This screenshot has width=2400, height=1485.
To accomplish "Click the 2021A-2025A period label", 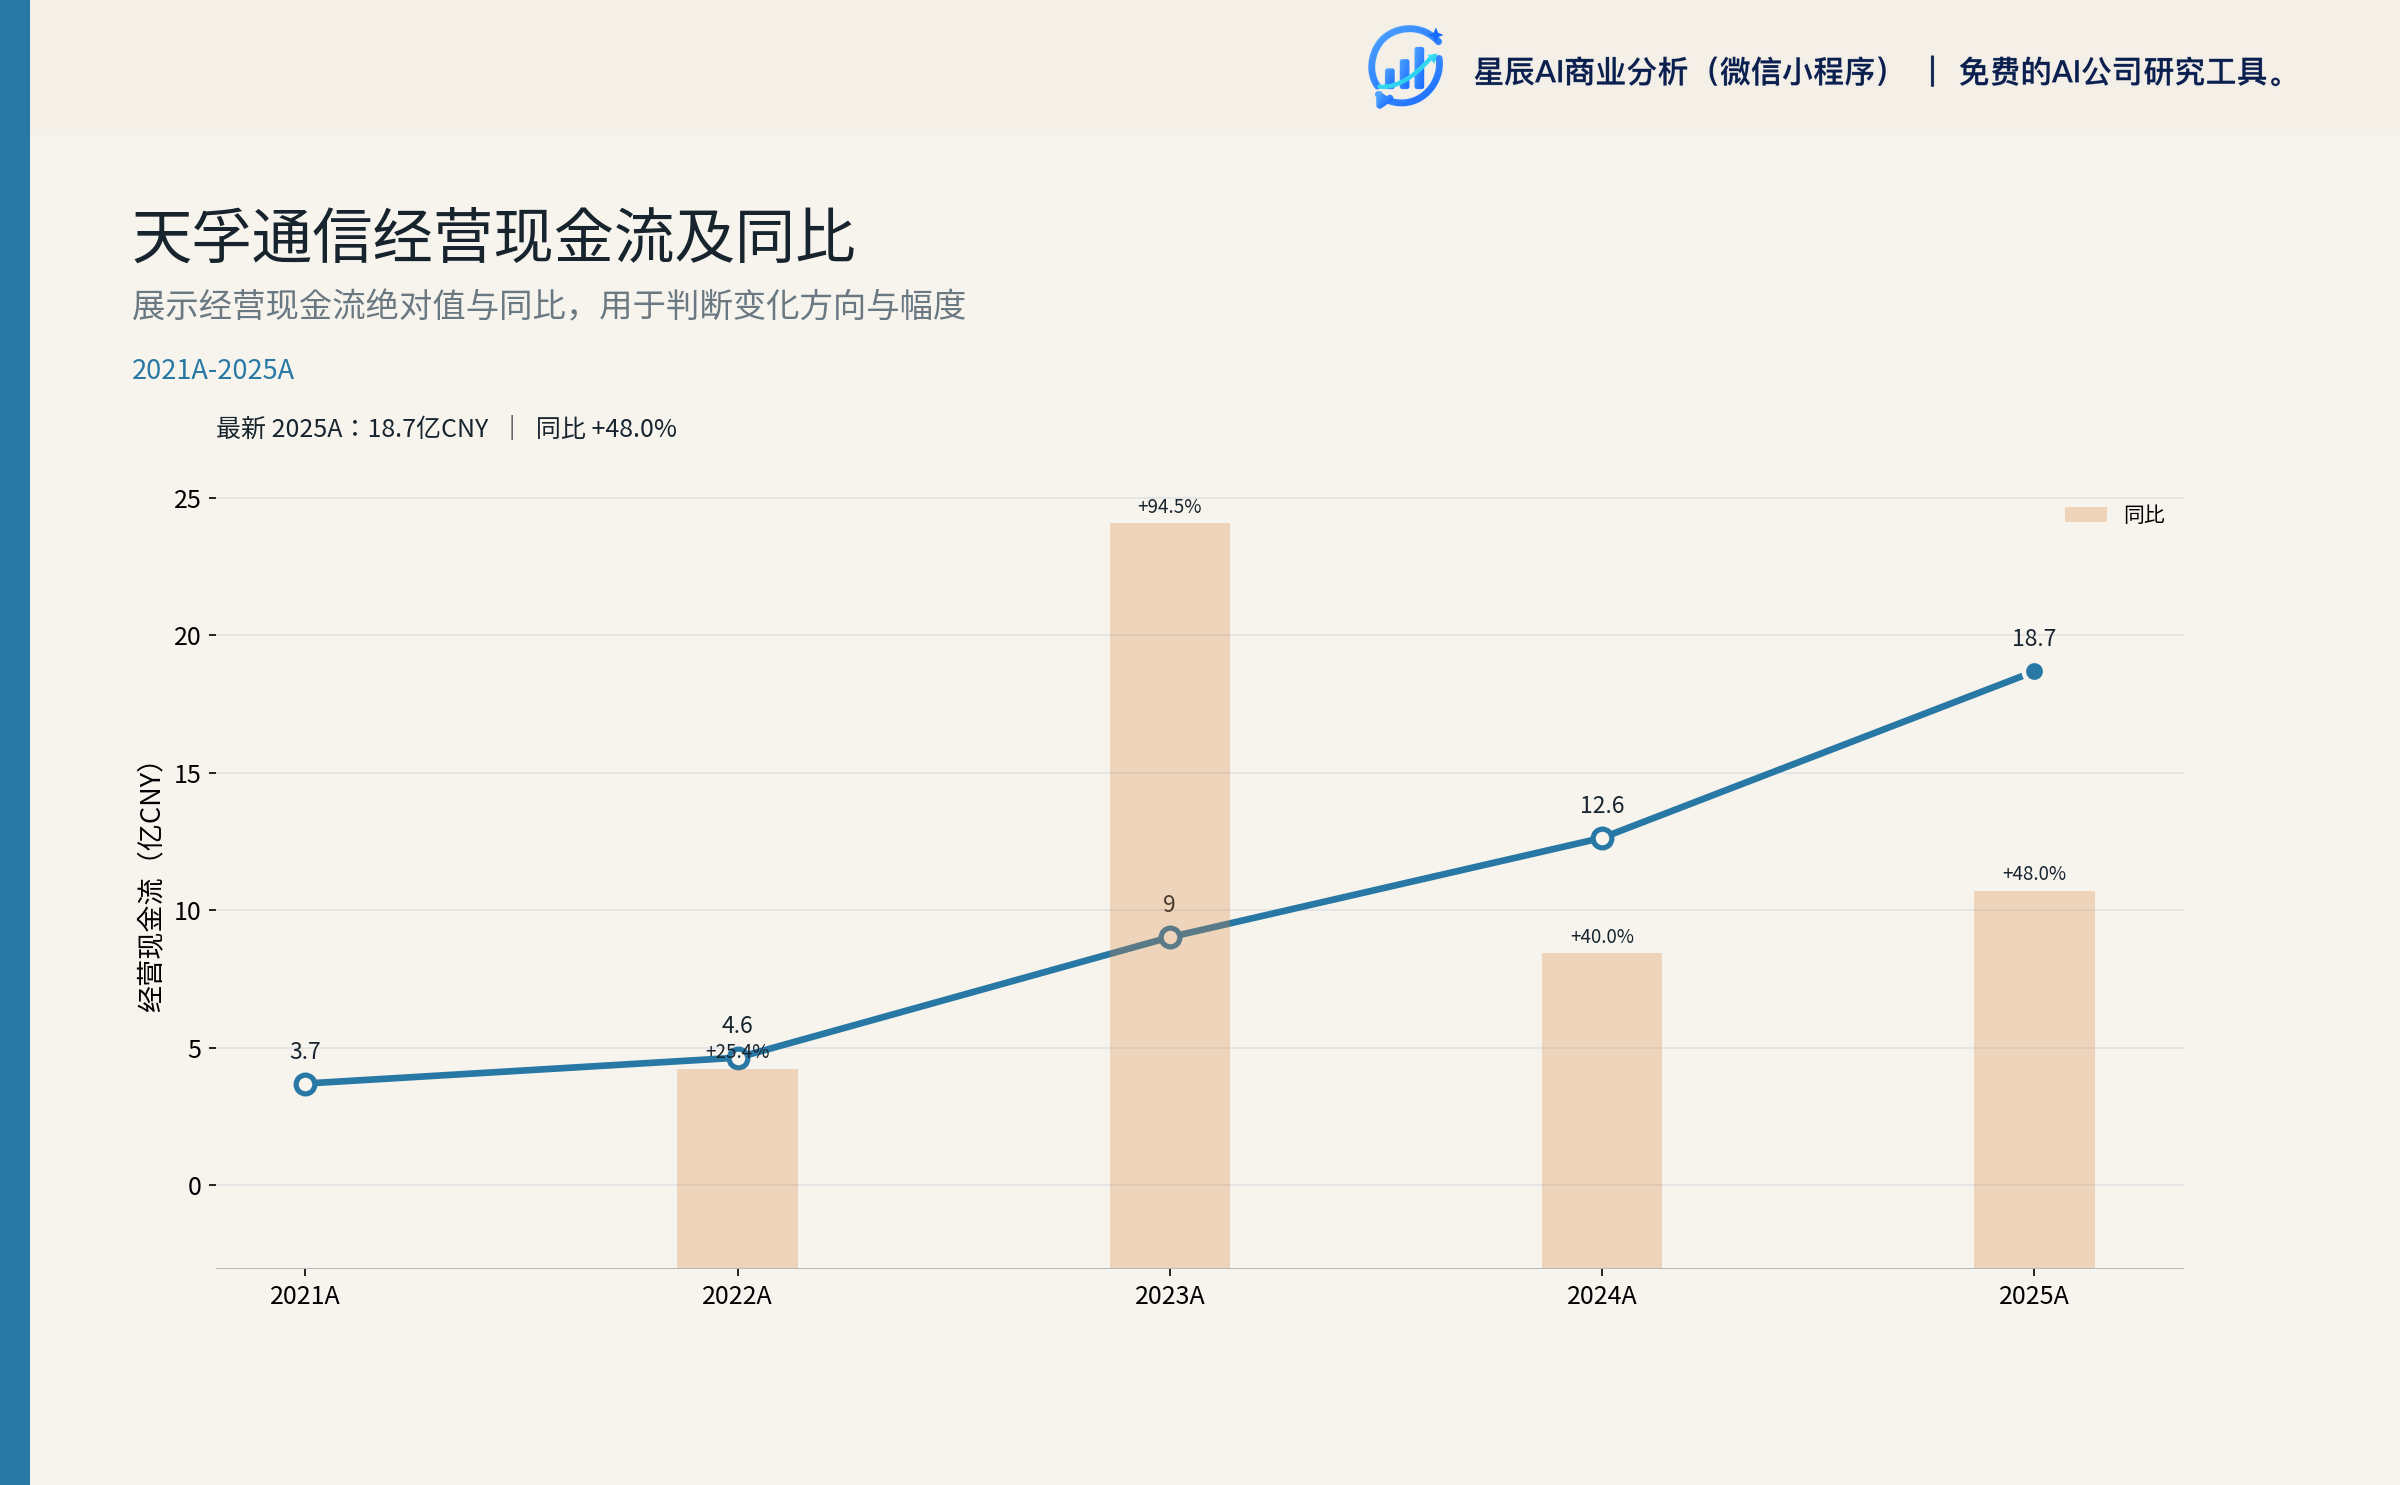I will (213, 369).
